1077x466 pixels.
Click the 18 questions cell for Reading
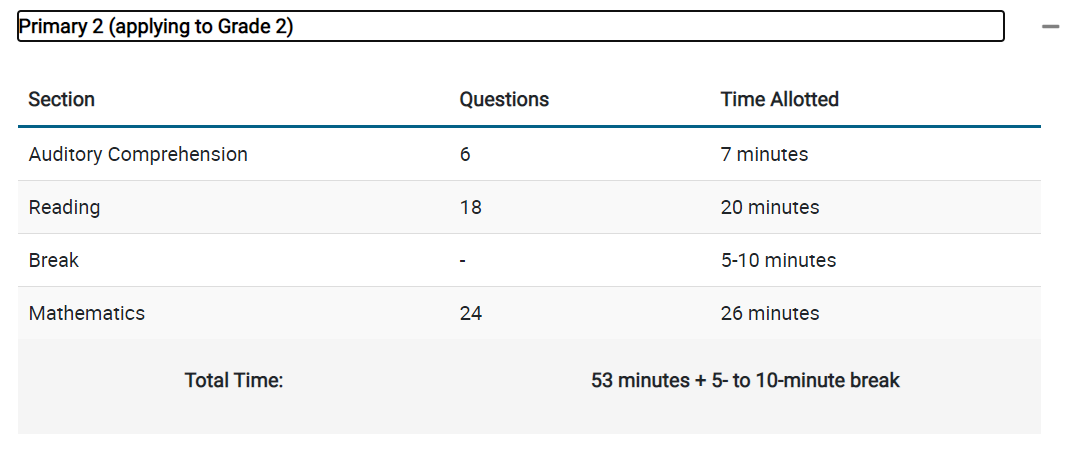click(471, 208)
